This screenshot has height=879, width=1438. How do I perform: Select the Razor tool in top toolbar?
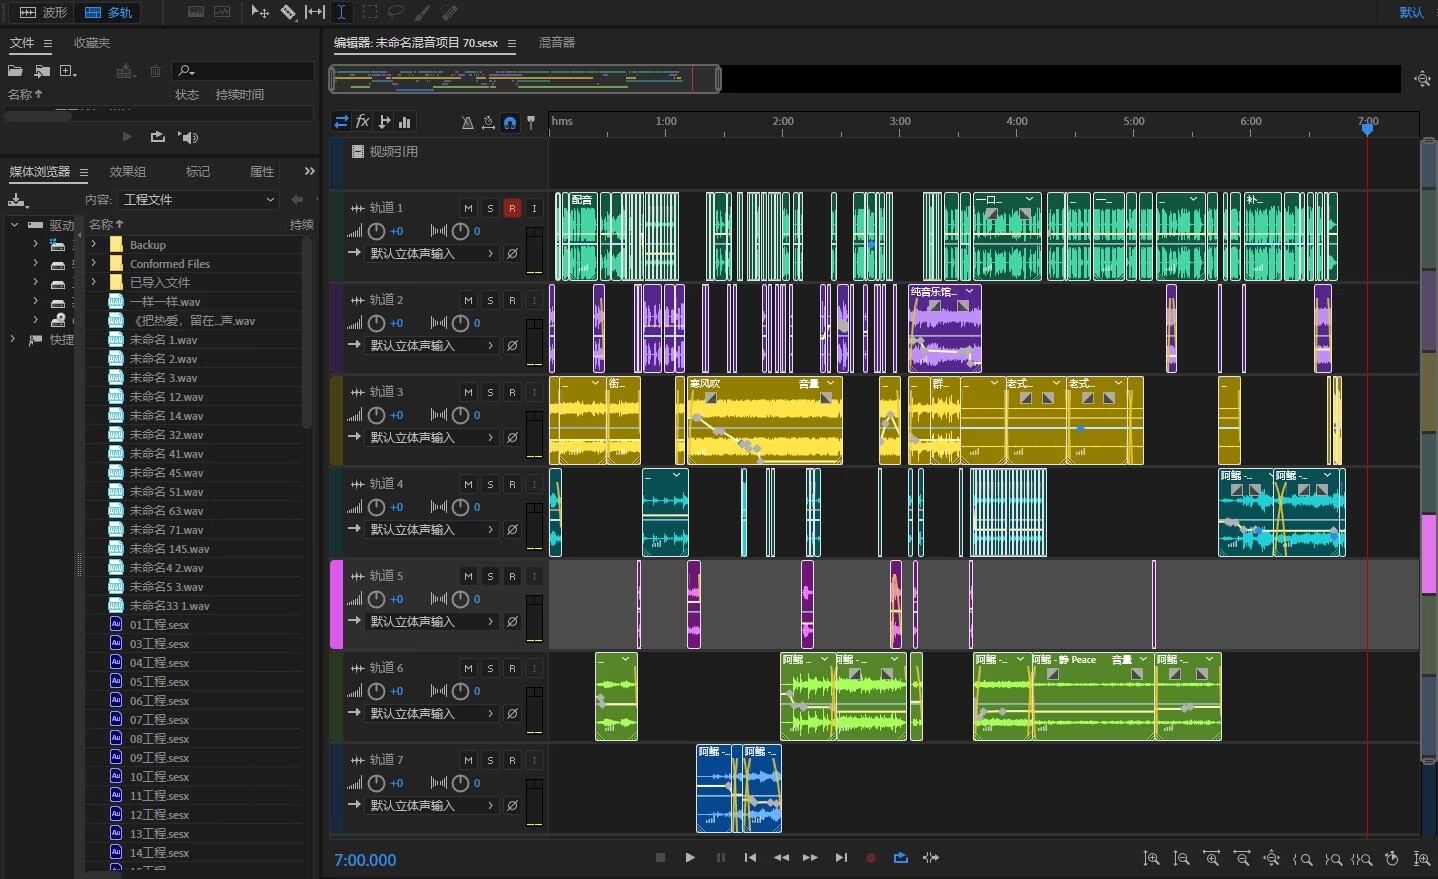tap(288, 12)
